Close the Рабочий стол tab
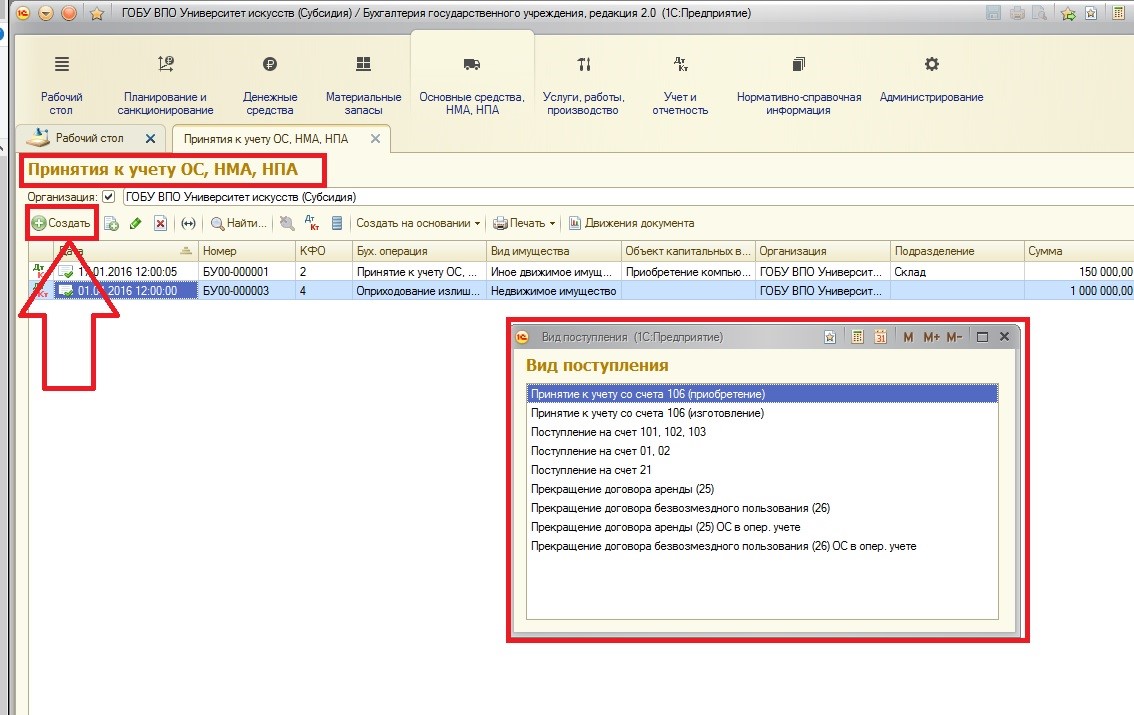 pyautogui.click(x=151, y=139)
